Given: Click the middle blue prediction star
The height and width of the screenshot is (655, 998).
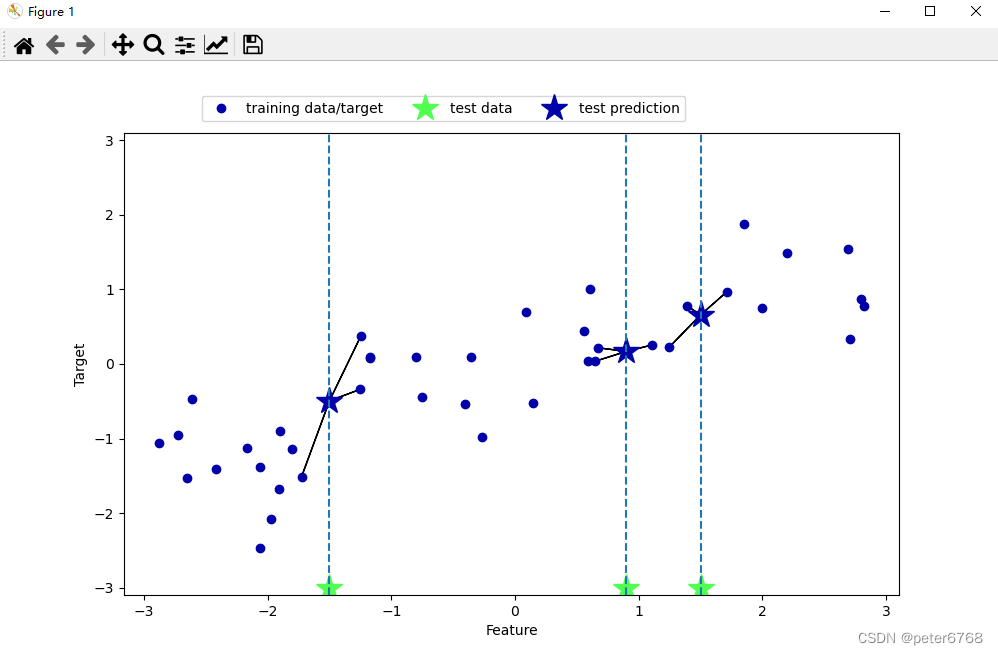Looking at the screenshot, I should pyautogui.click(x=626, y=351).
